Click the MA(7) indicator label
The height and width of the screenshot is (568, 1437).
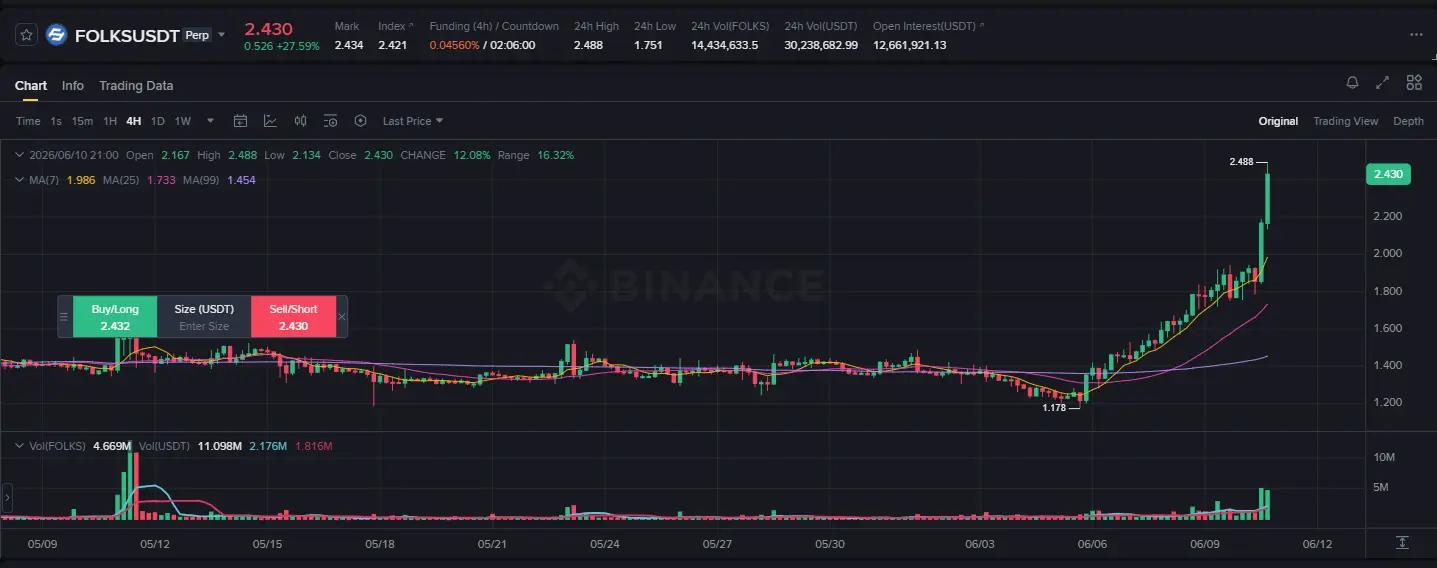[43, 179]
